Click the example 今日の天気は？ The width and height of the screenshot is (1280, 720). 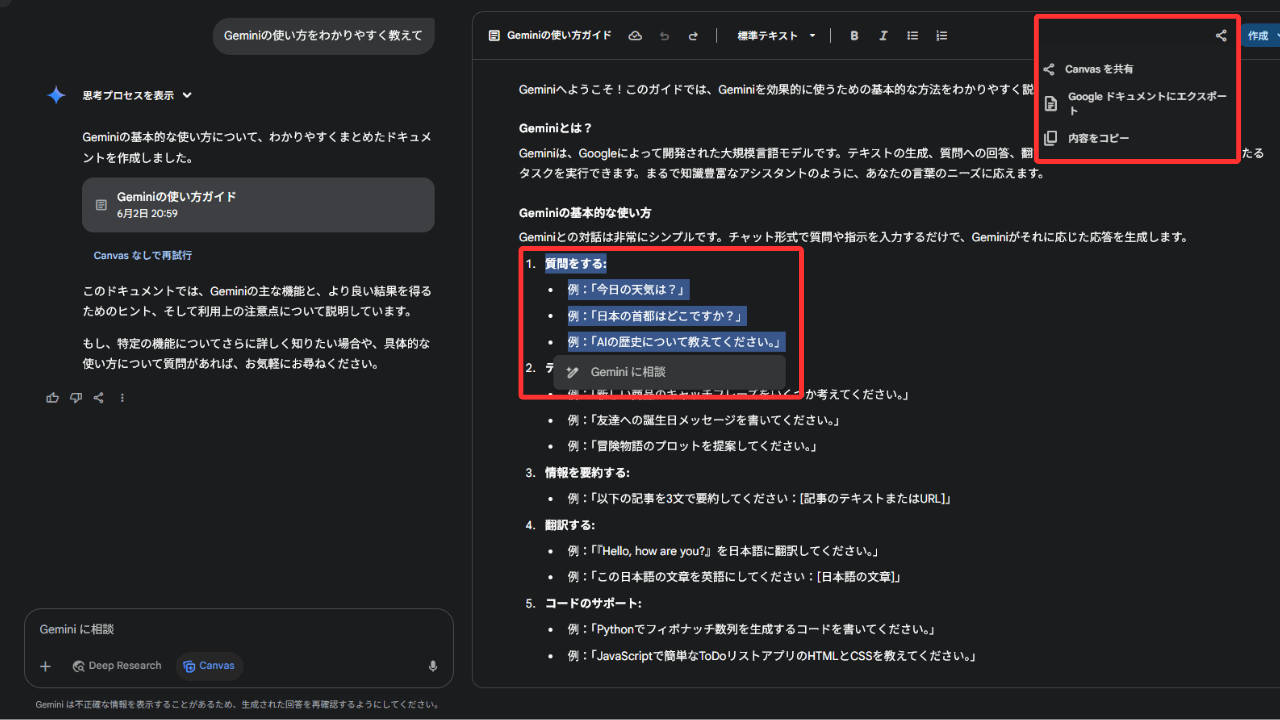[x=628, y=290]
